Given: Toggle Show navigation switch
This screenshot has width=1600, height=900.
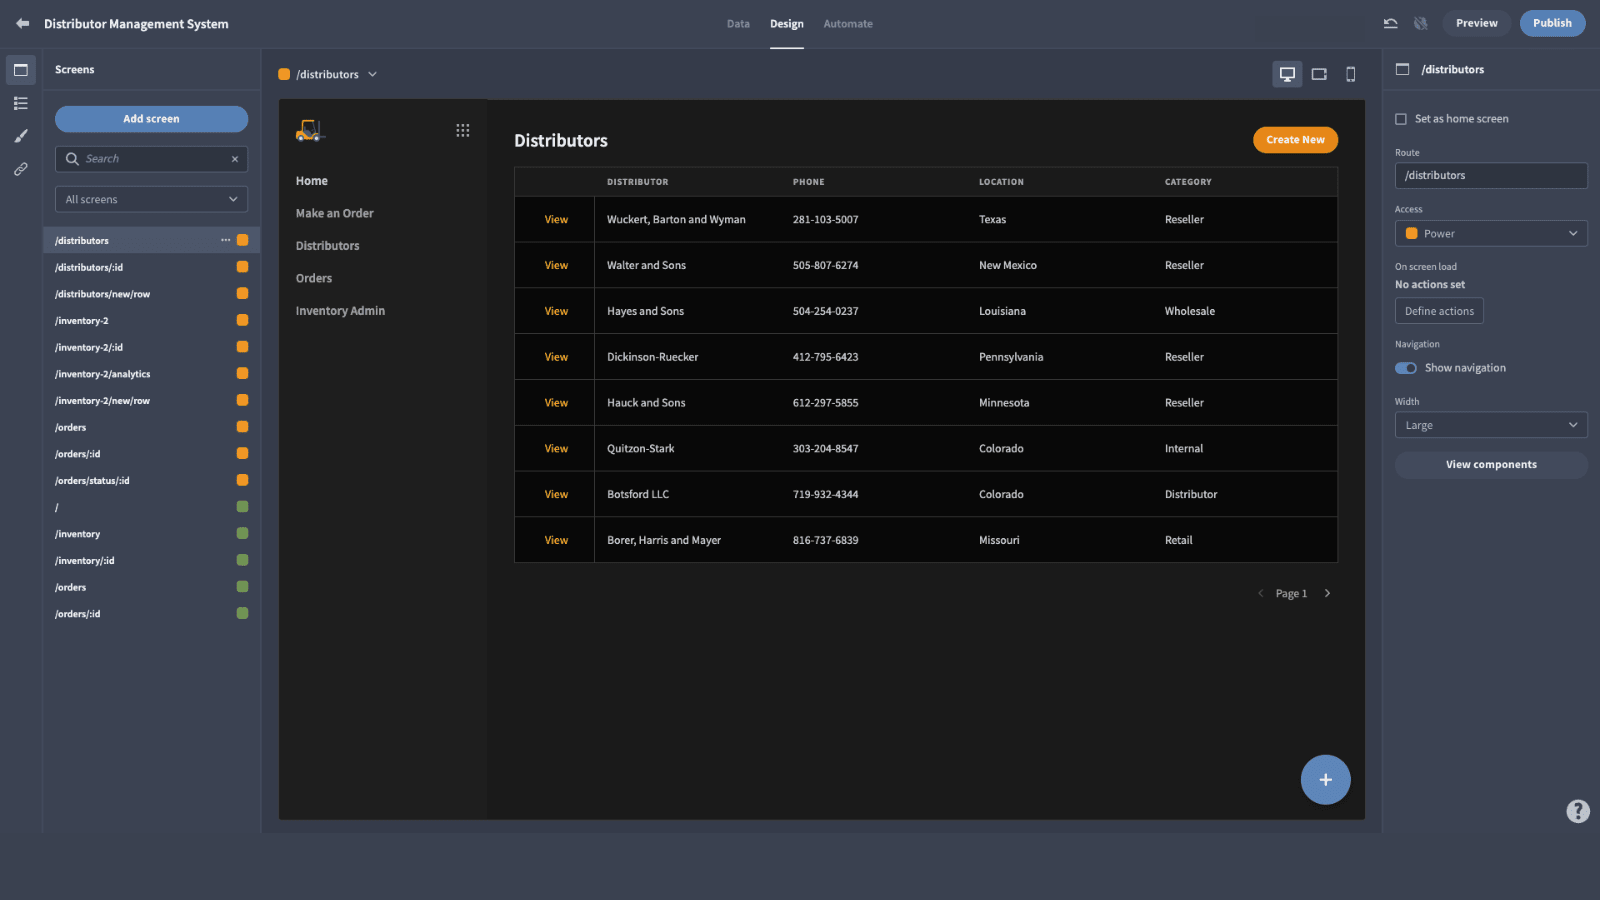Looking at the screenshot, I should click(1406, 368).
